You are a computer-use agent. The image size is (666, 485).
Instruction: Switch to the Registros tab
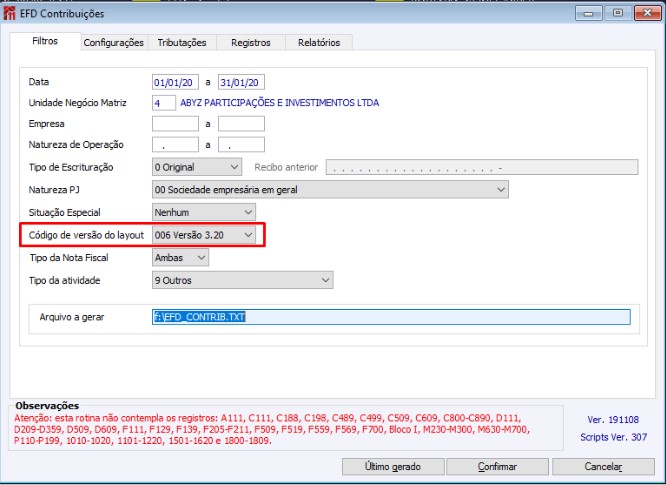[251, 42]
